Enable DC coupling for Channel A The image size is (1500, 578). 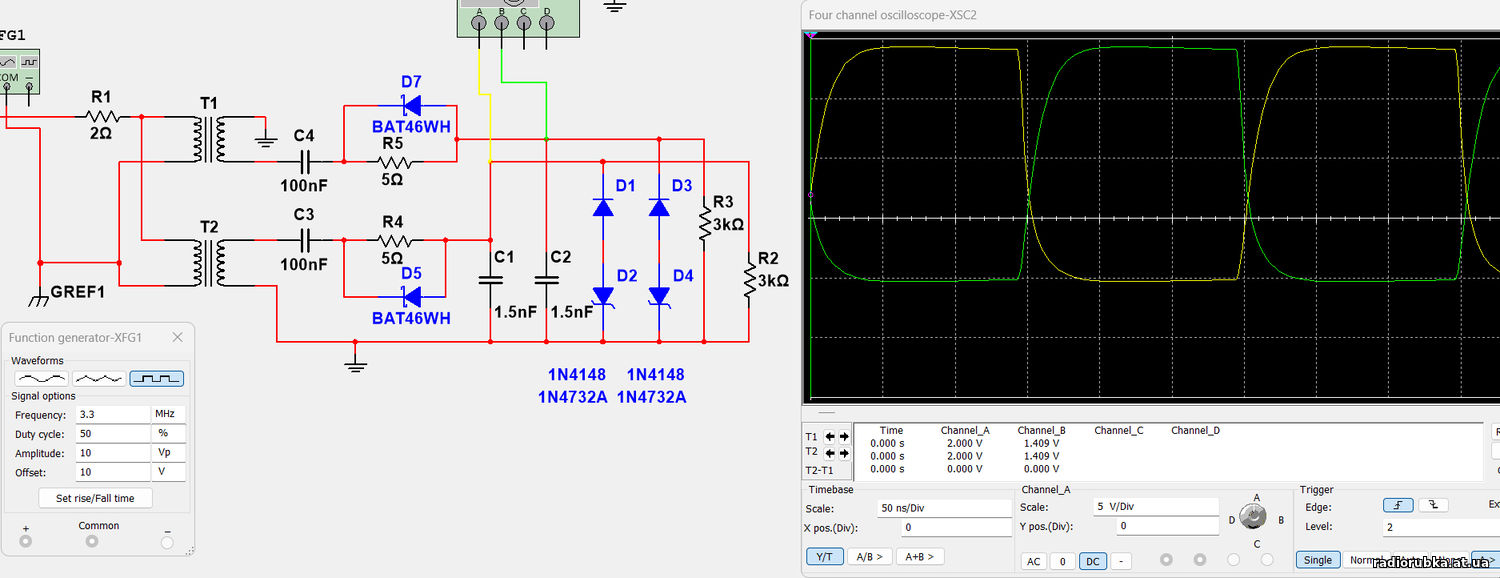1092,561
